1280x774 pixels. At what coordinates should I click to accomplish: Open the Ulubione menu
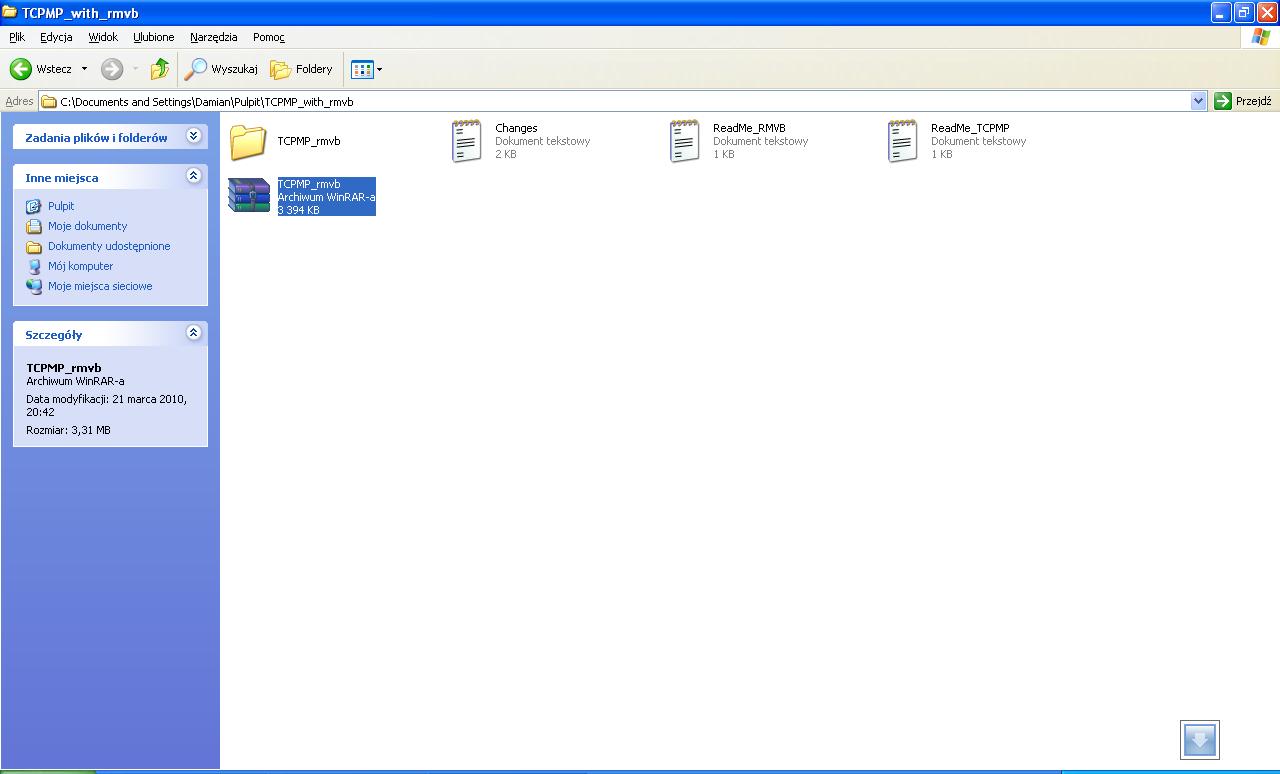pyautogui.click(x=154, y=37)
